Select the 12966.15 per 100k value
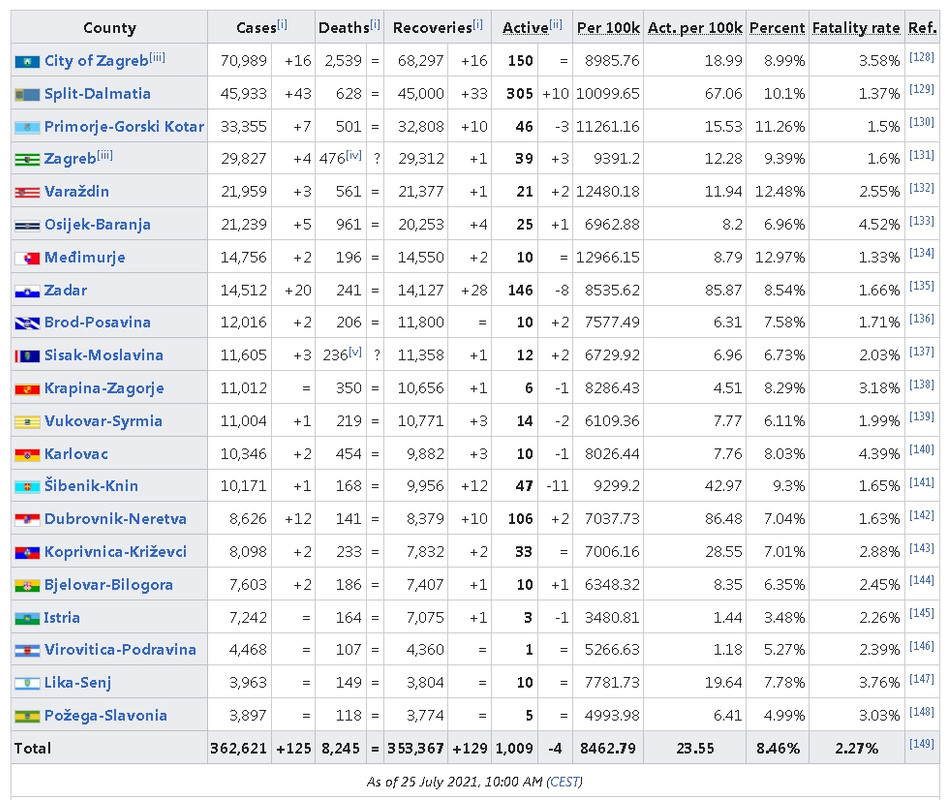Image resolution: width=944 pixels, height=800 pixels. click(608, 258)
